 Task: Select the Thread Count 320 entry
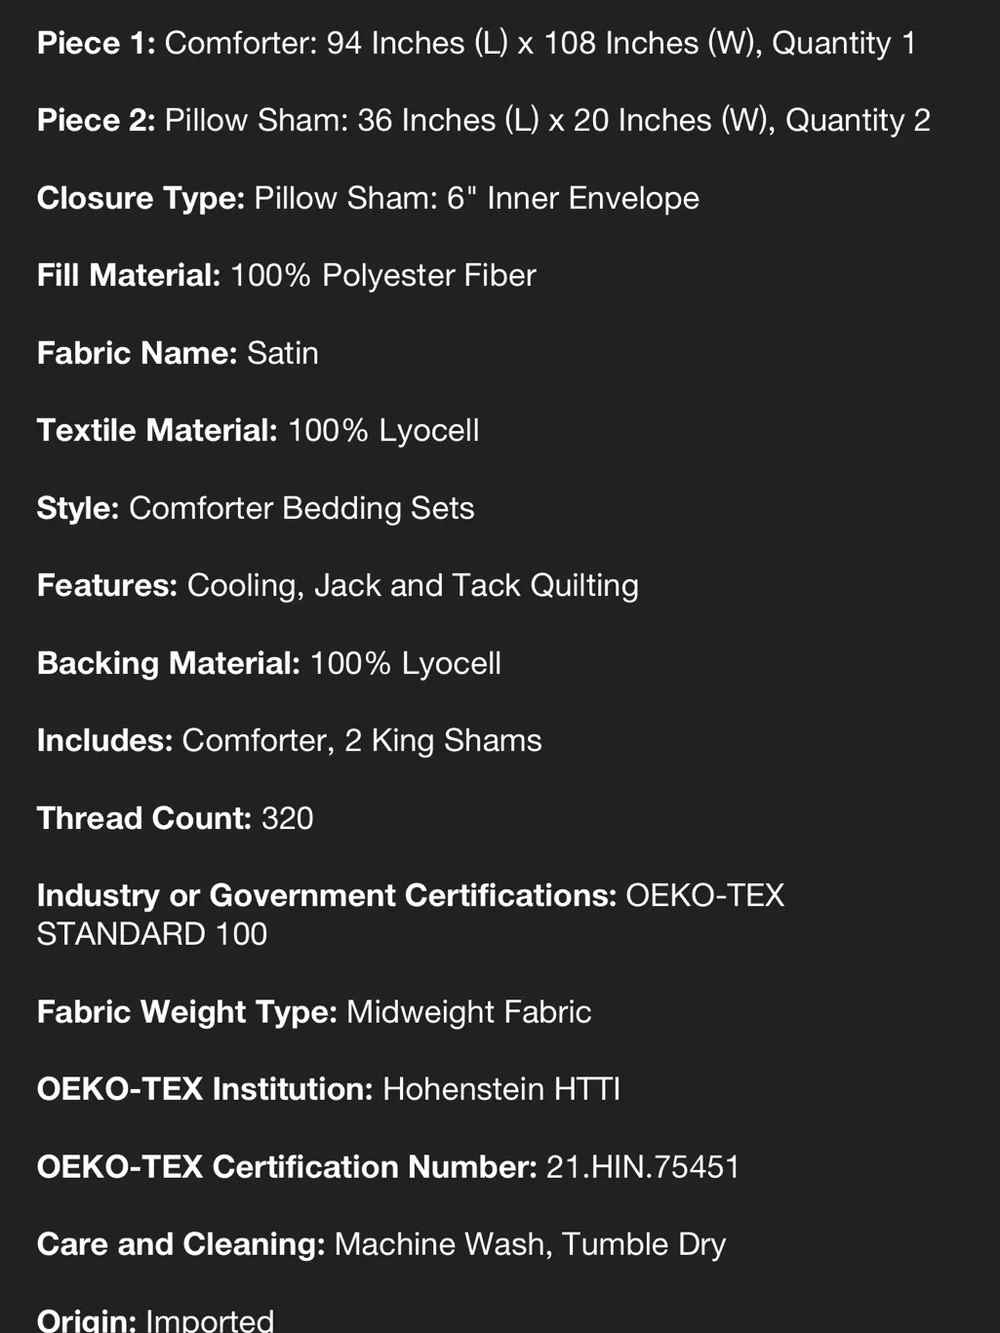(x=175, y=818)
